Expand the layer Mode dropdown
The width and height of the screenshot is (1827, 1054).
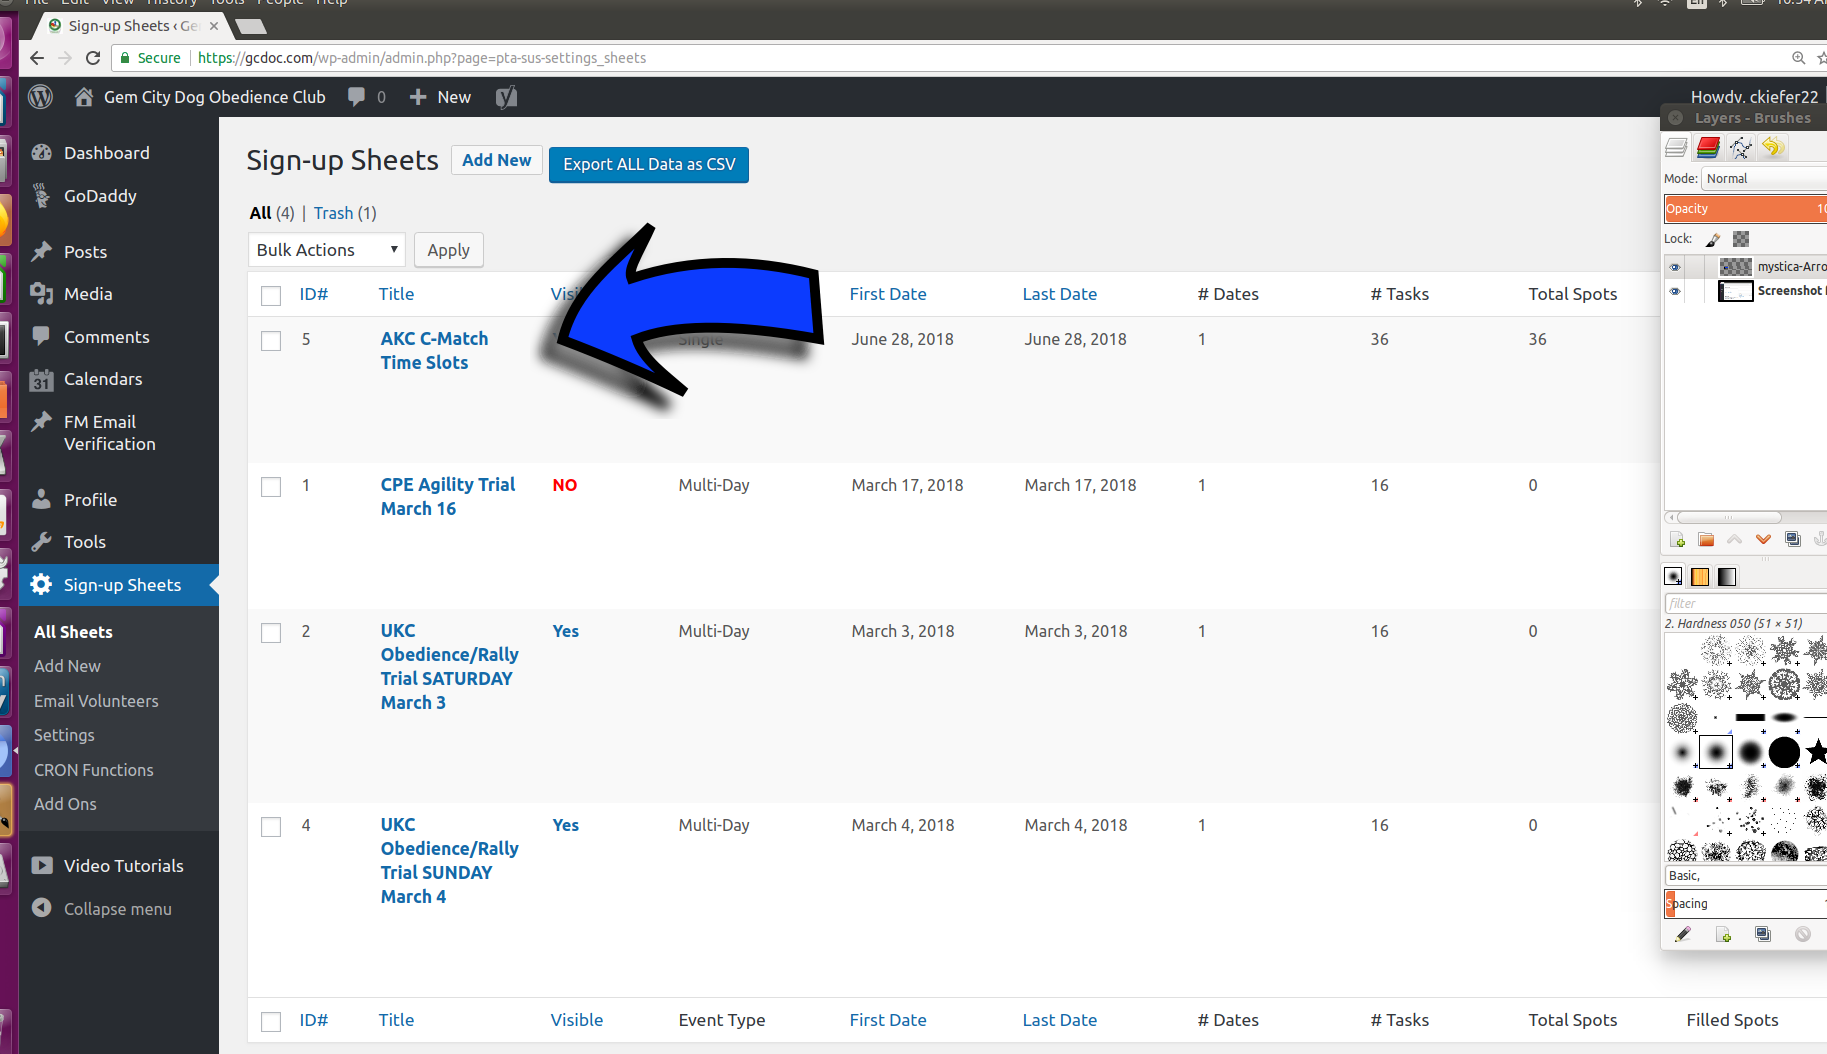1764,179
